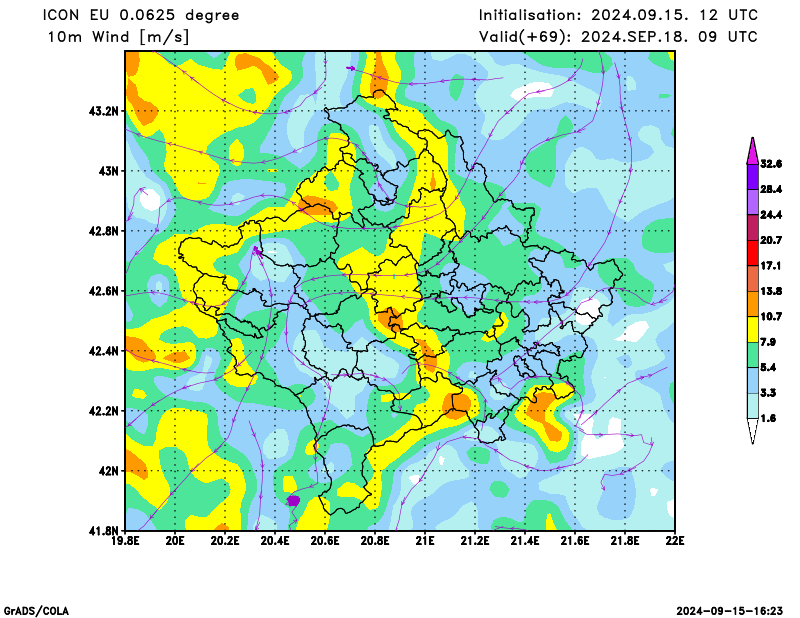This screenshot has width=800, height=618.
Task: Select the light purple legend swatch below 28.4
Action: (x=753, y=202)
